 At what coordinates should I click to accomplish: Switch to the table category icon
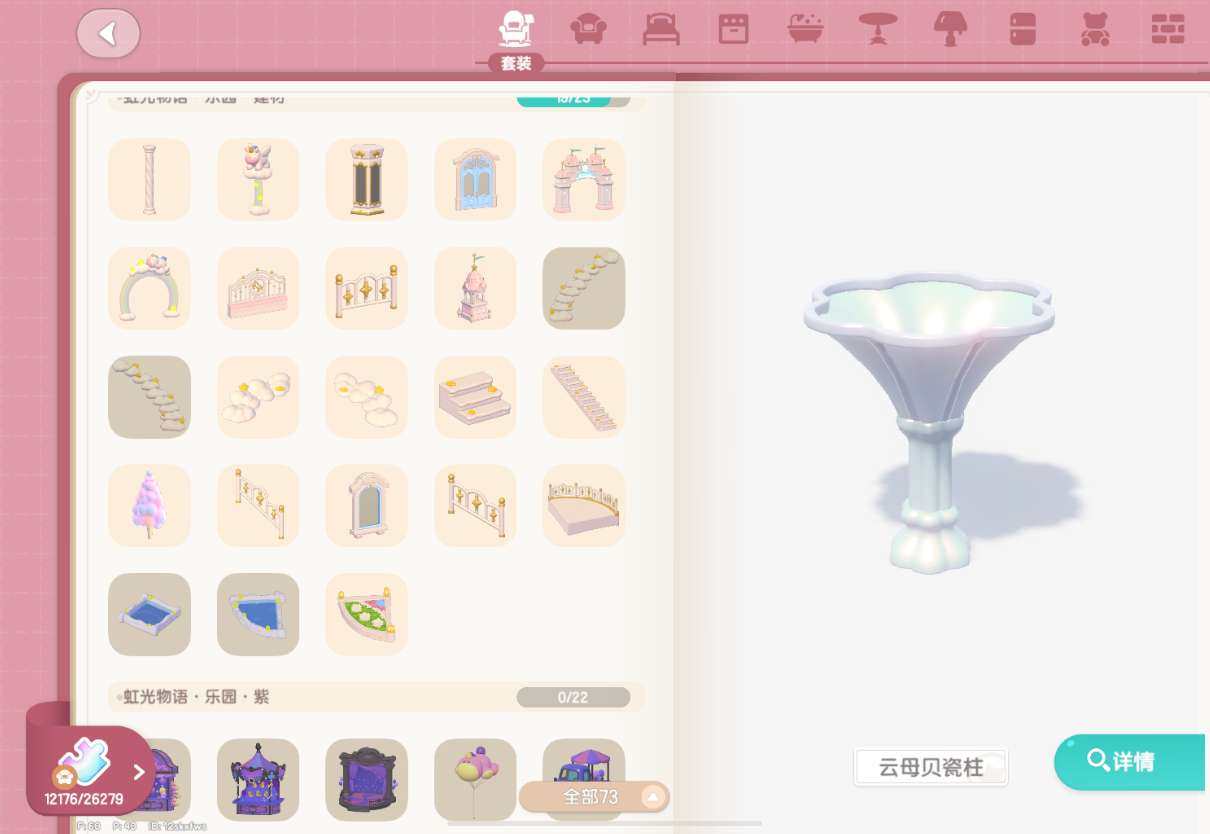pyautogui.click(x=878, y=29)
